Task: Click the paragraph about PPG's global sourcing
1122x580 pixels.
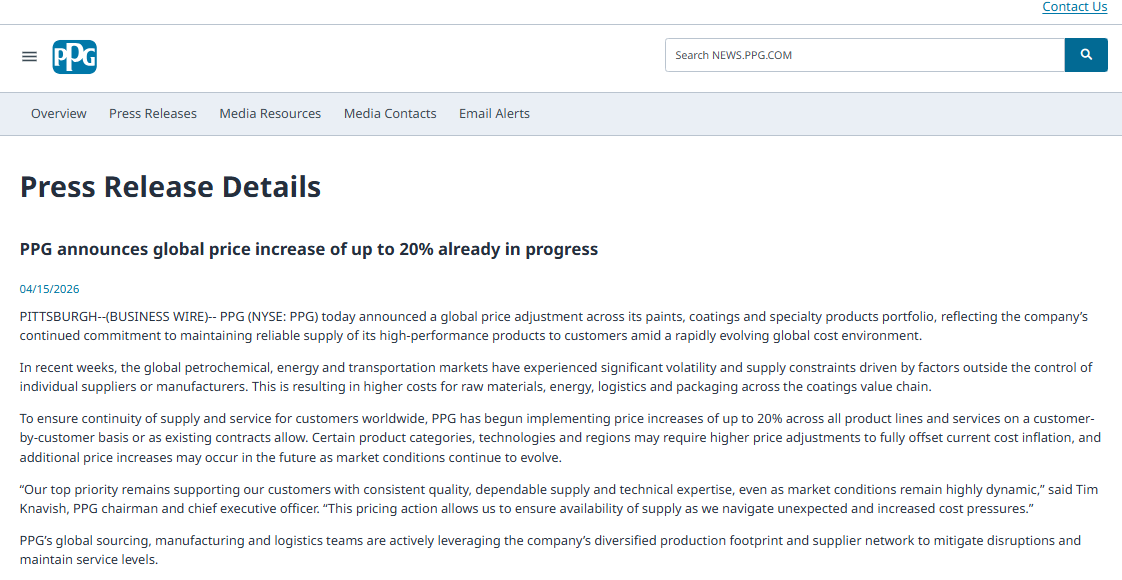Action: pos(550,549)
